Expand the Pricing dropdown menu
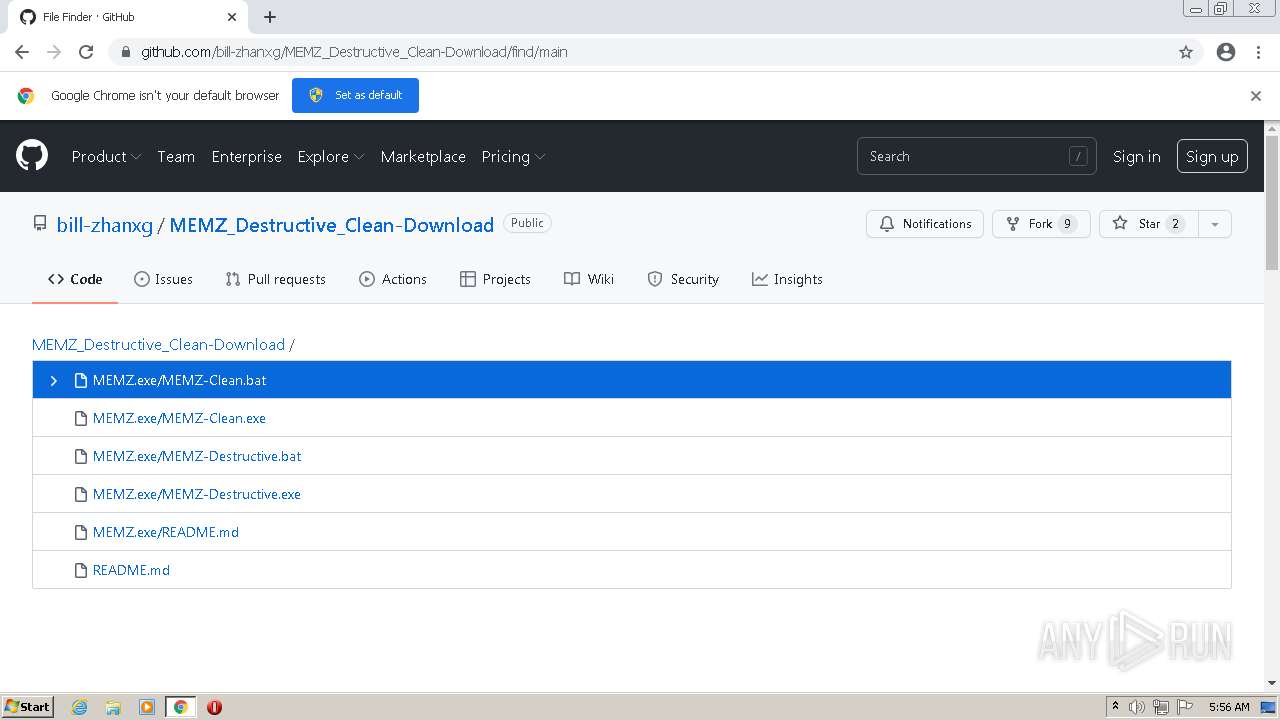The height and width of the screenshot is (720, 1280). coord(513,156)
